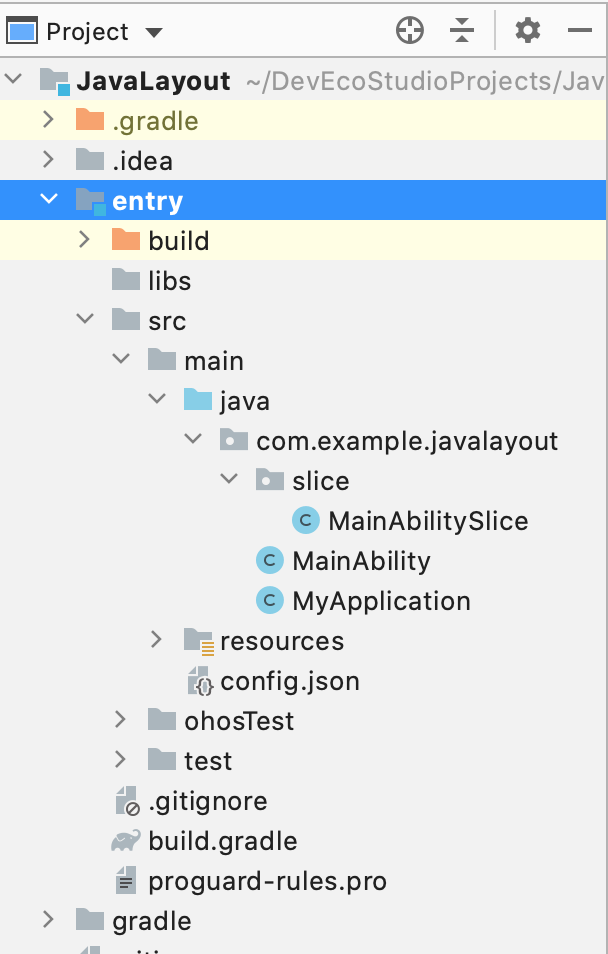The image size is (608, 954).
Task: Click the .gitignore file icon
Action: 125,801
